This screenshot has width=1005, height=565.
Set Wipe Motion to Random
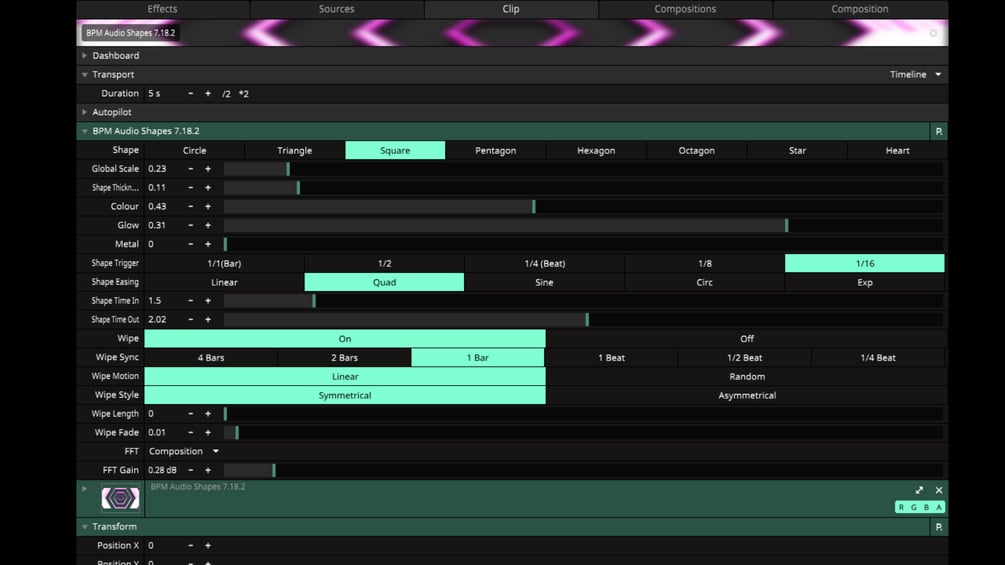(747, 376)
